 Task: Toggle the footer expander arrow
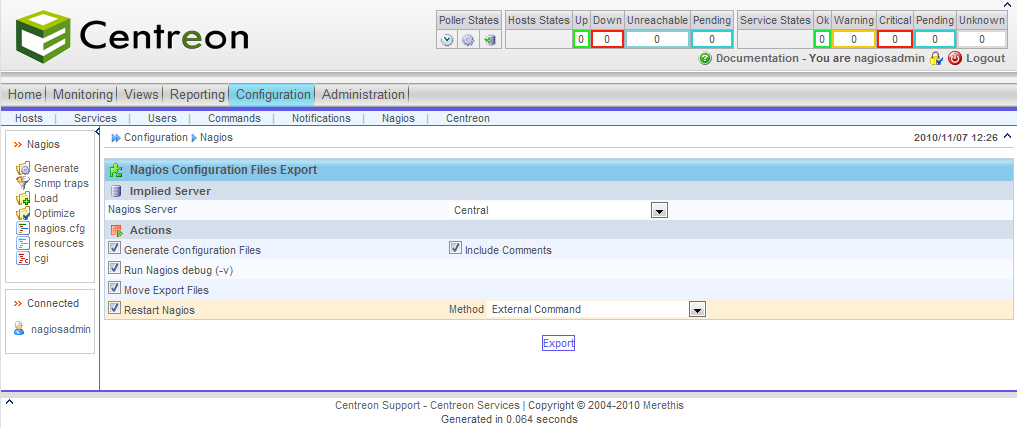pos(9,402)
